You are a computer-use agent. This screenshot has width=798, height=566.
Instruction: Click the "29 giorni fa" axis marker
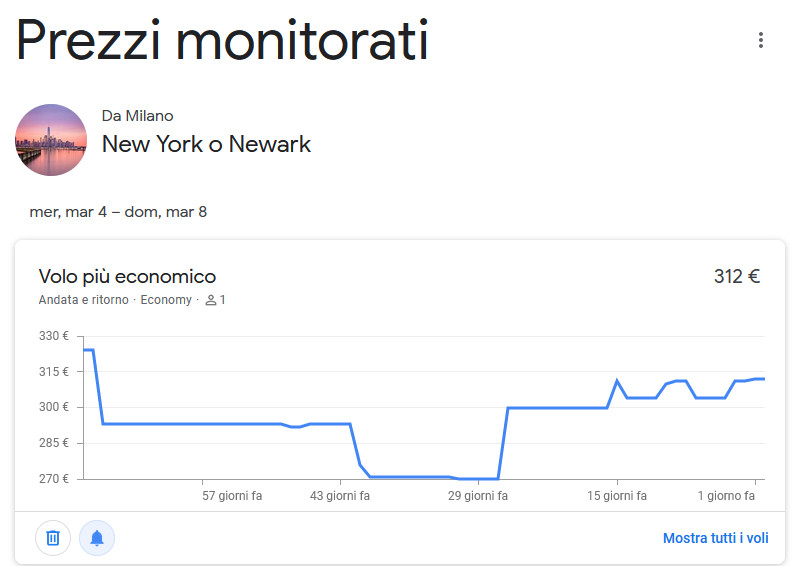point(478,496)
